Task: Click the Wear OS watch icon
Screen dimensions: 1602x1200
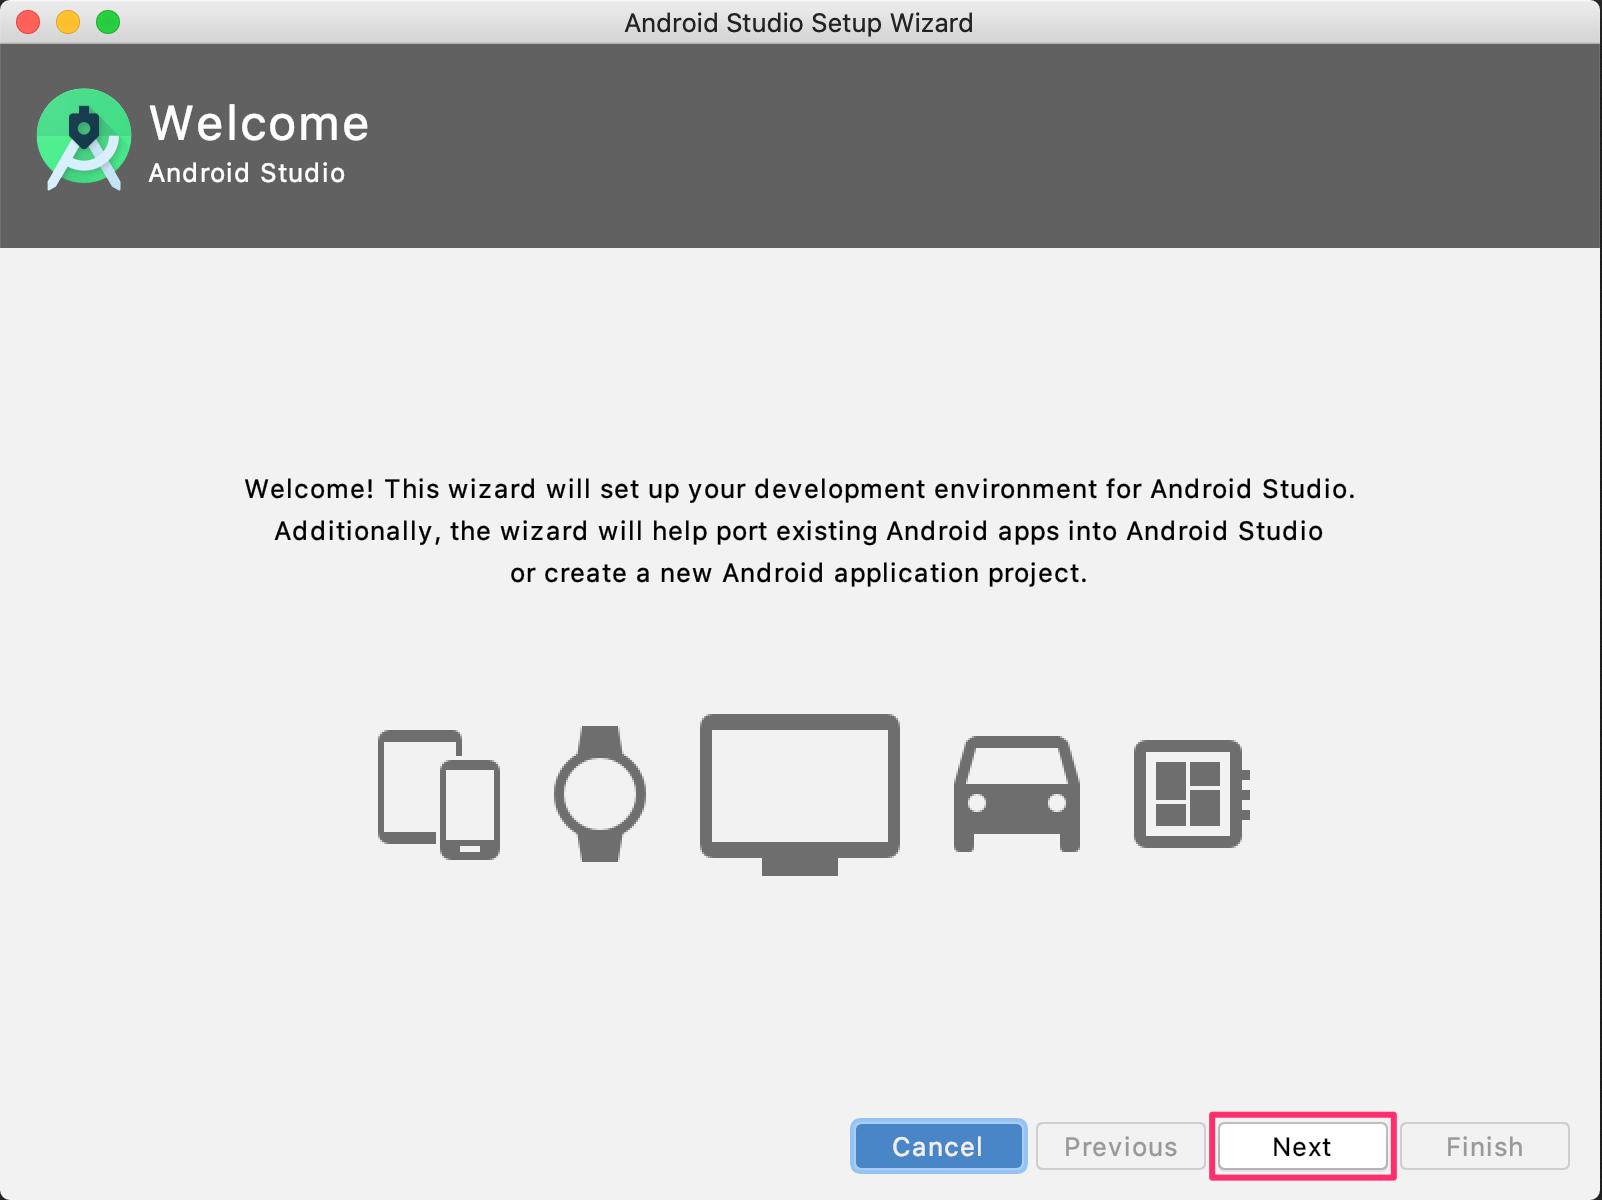Action: 600,794
